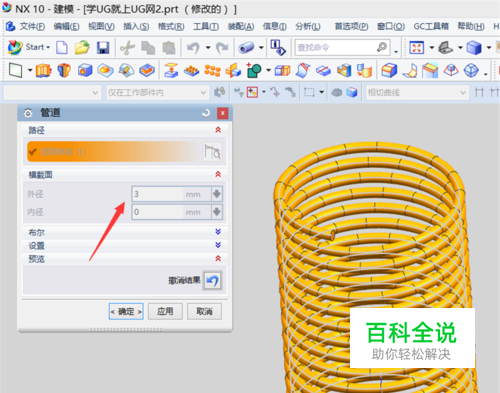Create a new file with New icon
The image size is (500, 393).
pos(62,48)
